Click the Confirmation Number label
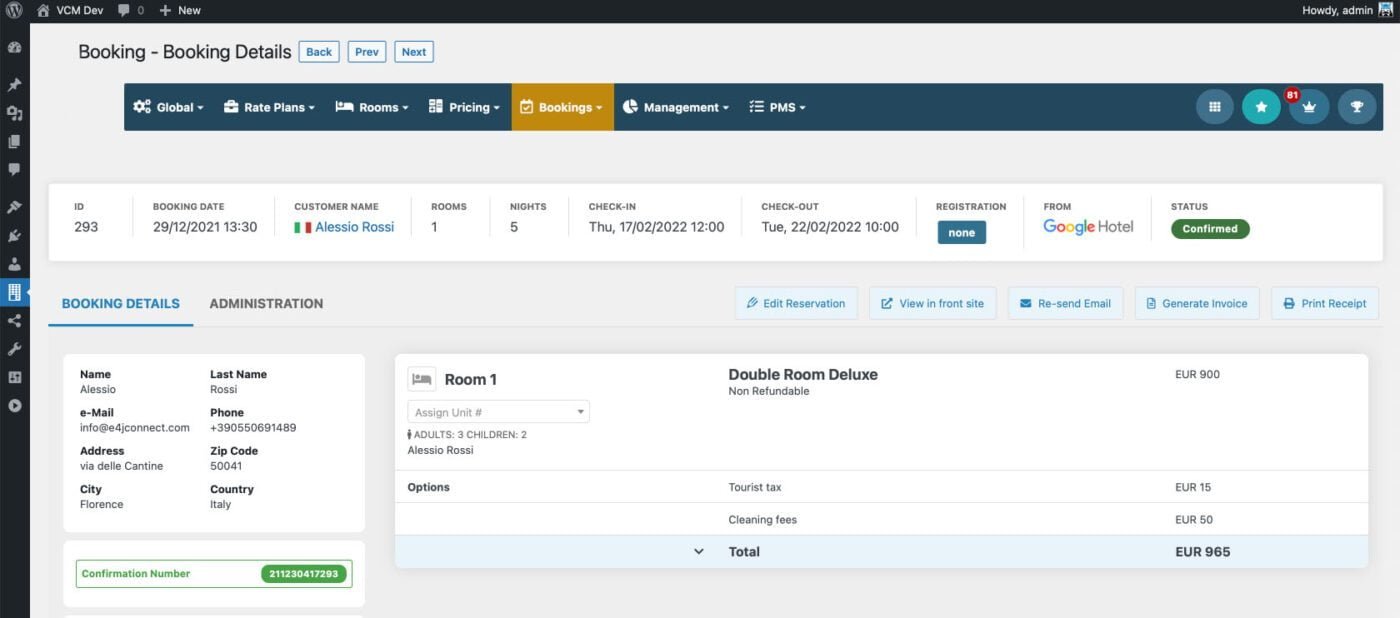This screenshot has width=1400, height=618. (x=136, y=574)
